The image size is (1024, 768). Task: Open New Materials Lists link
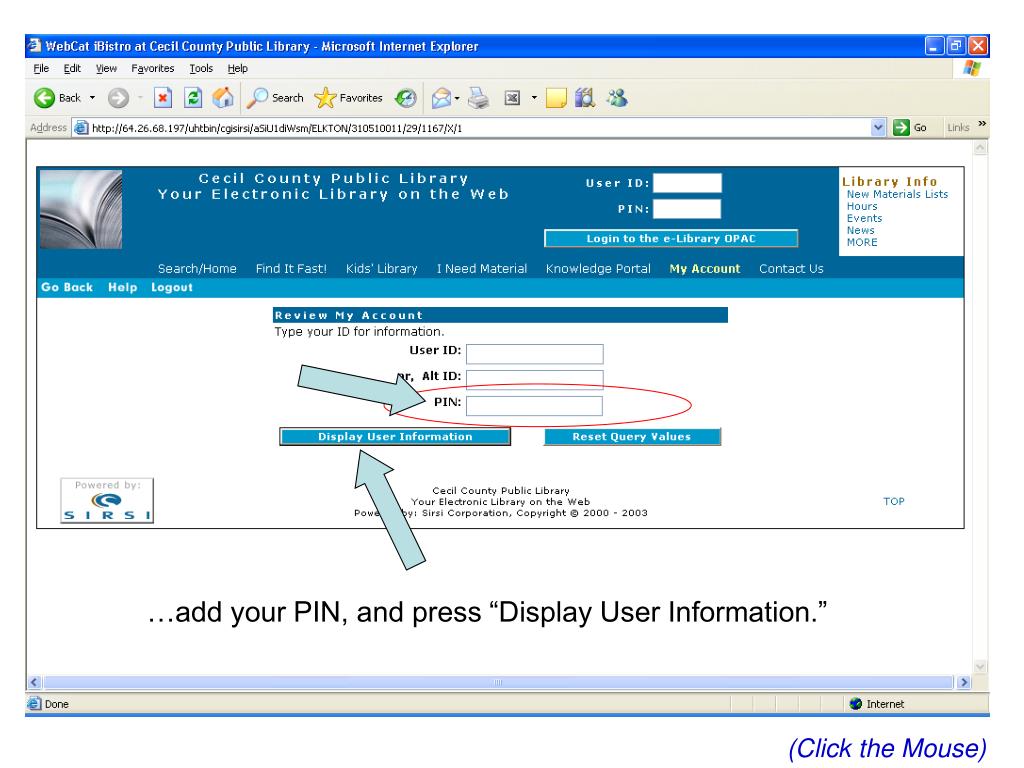pyautogui.click(x=897, y=194)
